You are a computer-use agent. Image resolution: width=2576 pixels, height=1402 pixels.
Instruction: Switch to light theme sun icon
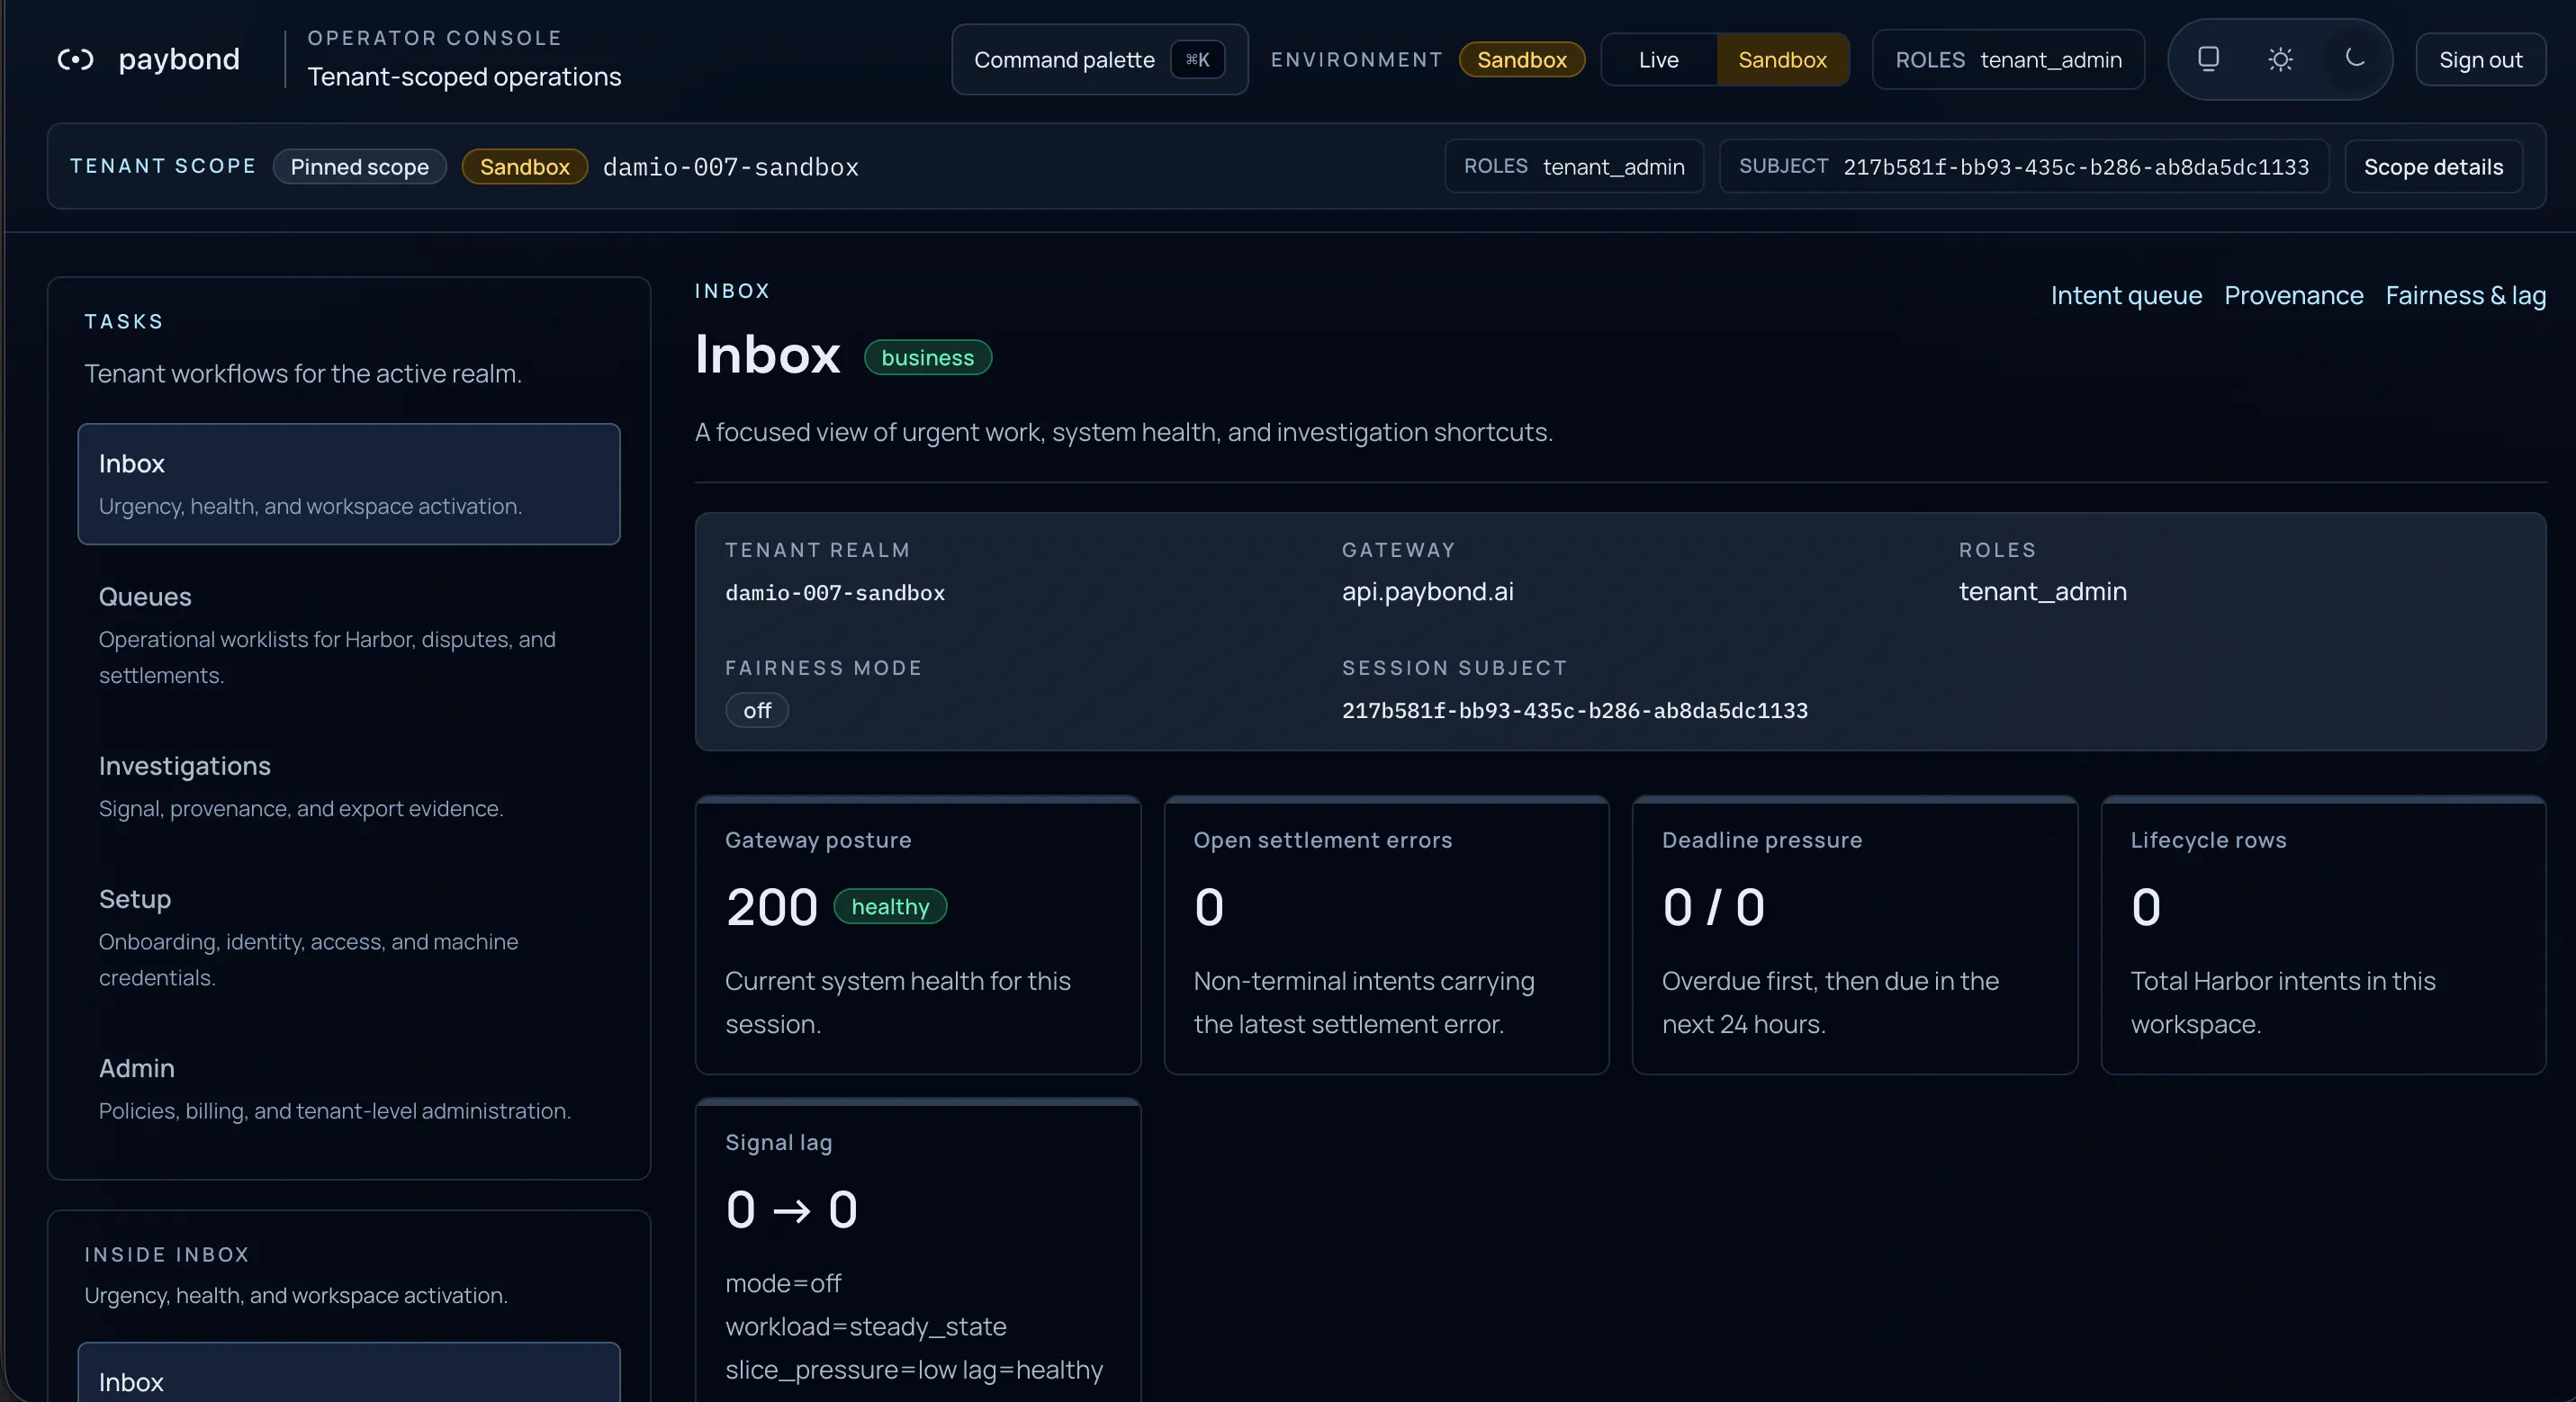[x=2280, y=59]
